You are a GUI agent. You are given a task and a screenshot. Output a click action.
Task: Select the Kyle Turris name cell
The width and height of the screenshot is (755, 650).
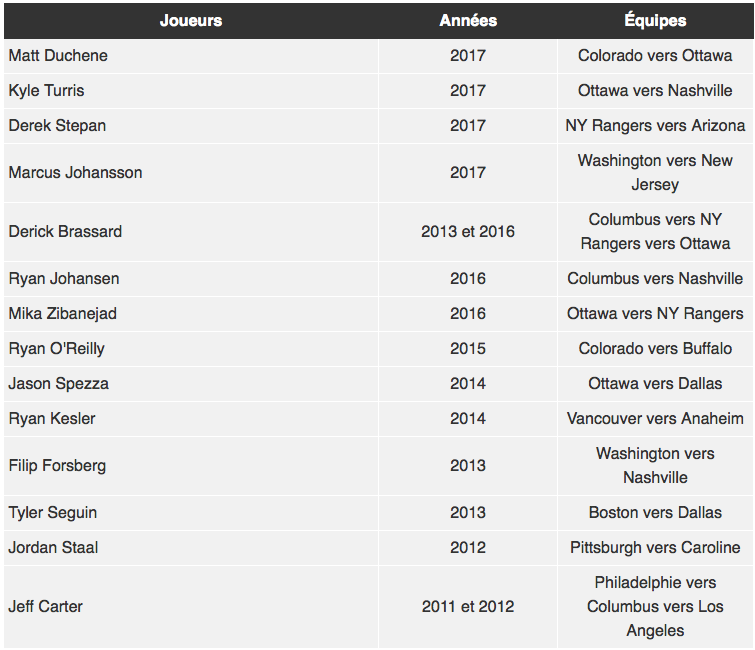pos(191,91)
